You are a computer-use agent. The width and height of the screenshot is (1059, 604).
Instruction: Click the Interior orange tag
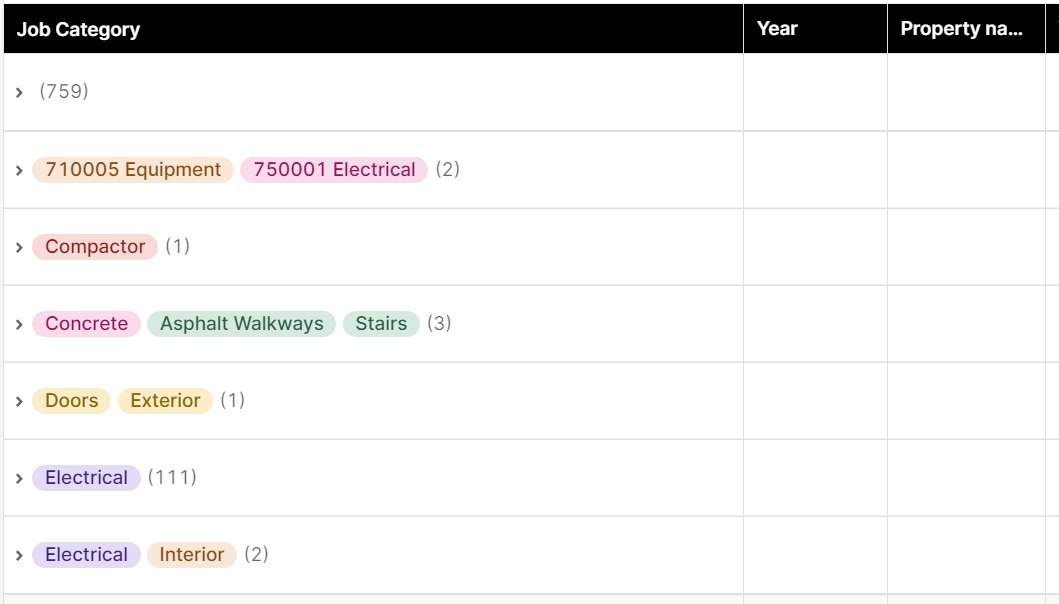192,555
